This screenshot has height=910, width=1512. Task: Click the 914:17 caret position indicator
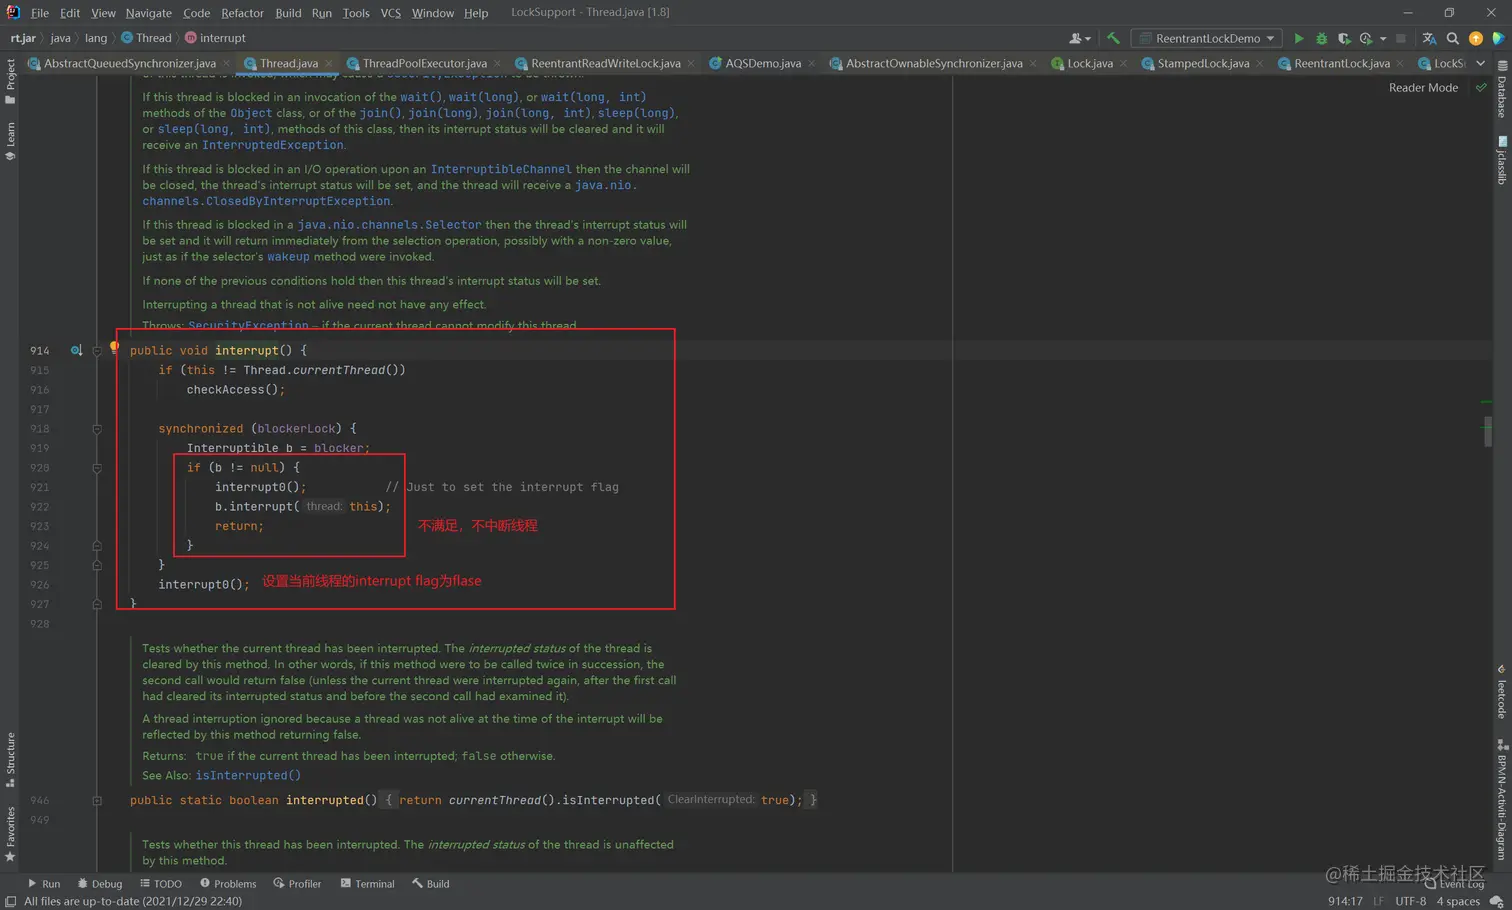point(1345,901)
